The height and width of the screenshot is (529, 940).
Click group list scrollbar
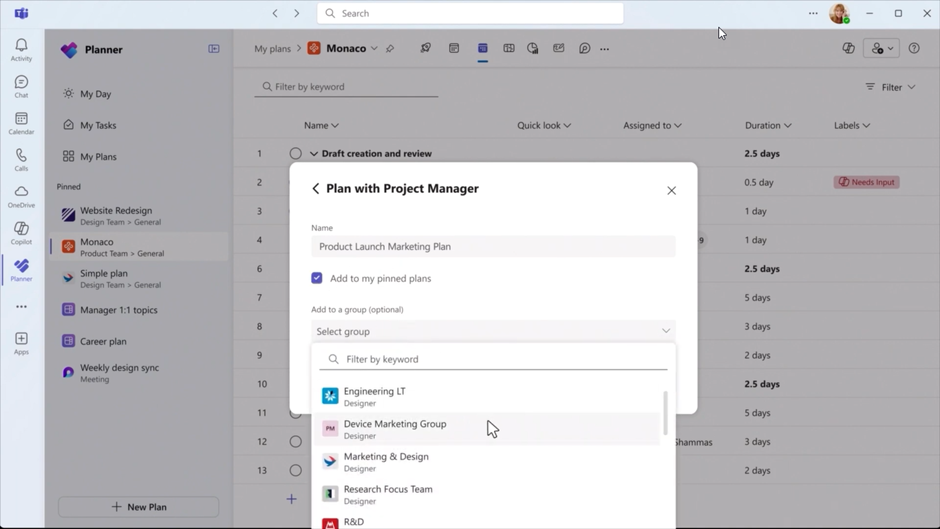(665, 413)
